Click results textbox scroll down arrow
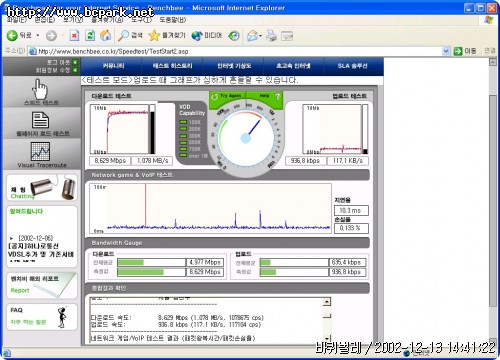 [327, 338]
